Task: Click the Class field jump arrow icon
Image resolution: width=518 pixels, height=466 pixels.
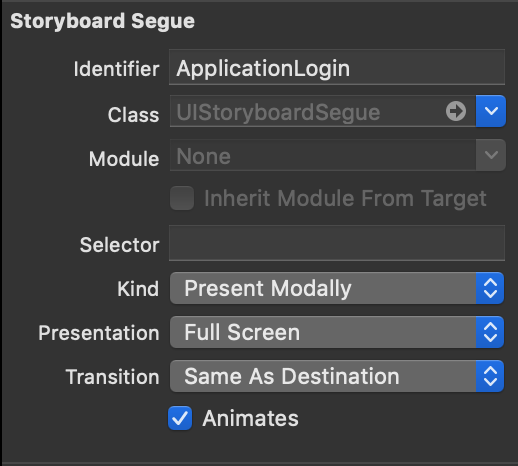Action: [x=456, y=111]
